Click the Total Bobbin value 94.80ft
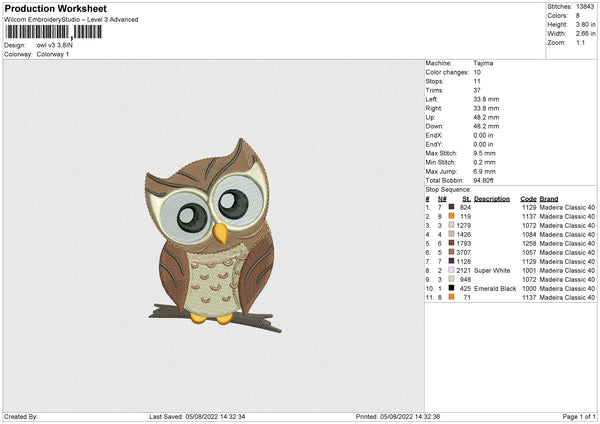600x424 pixels. pos(483,180)
